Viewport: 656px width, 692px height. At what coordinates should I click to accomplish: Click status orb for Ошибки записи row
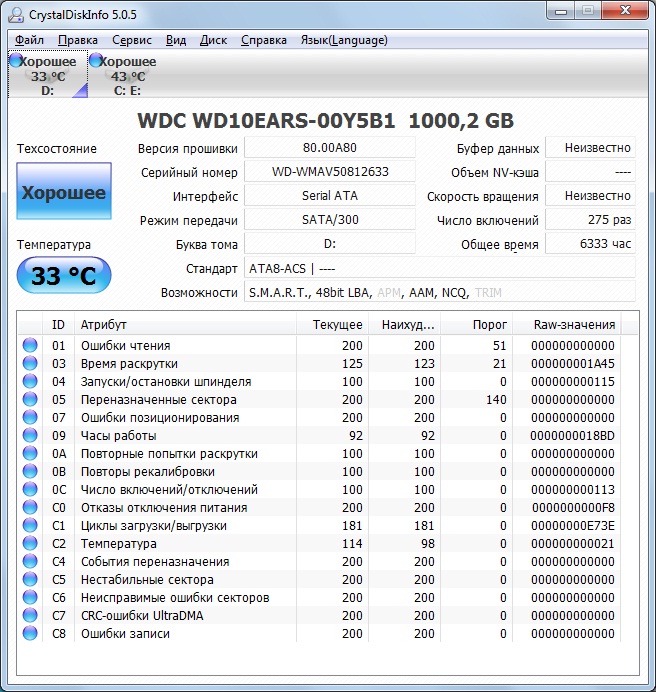[30, 634]
